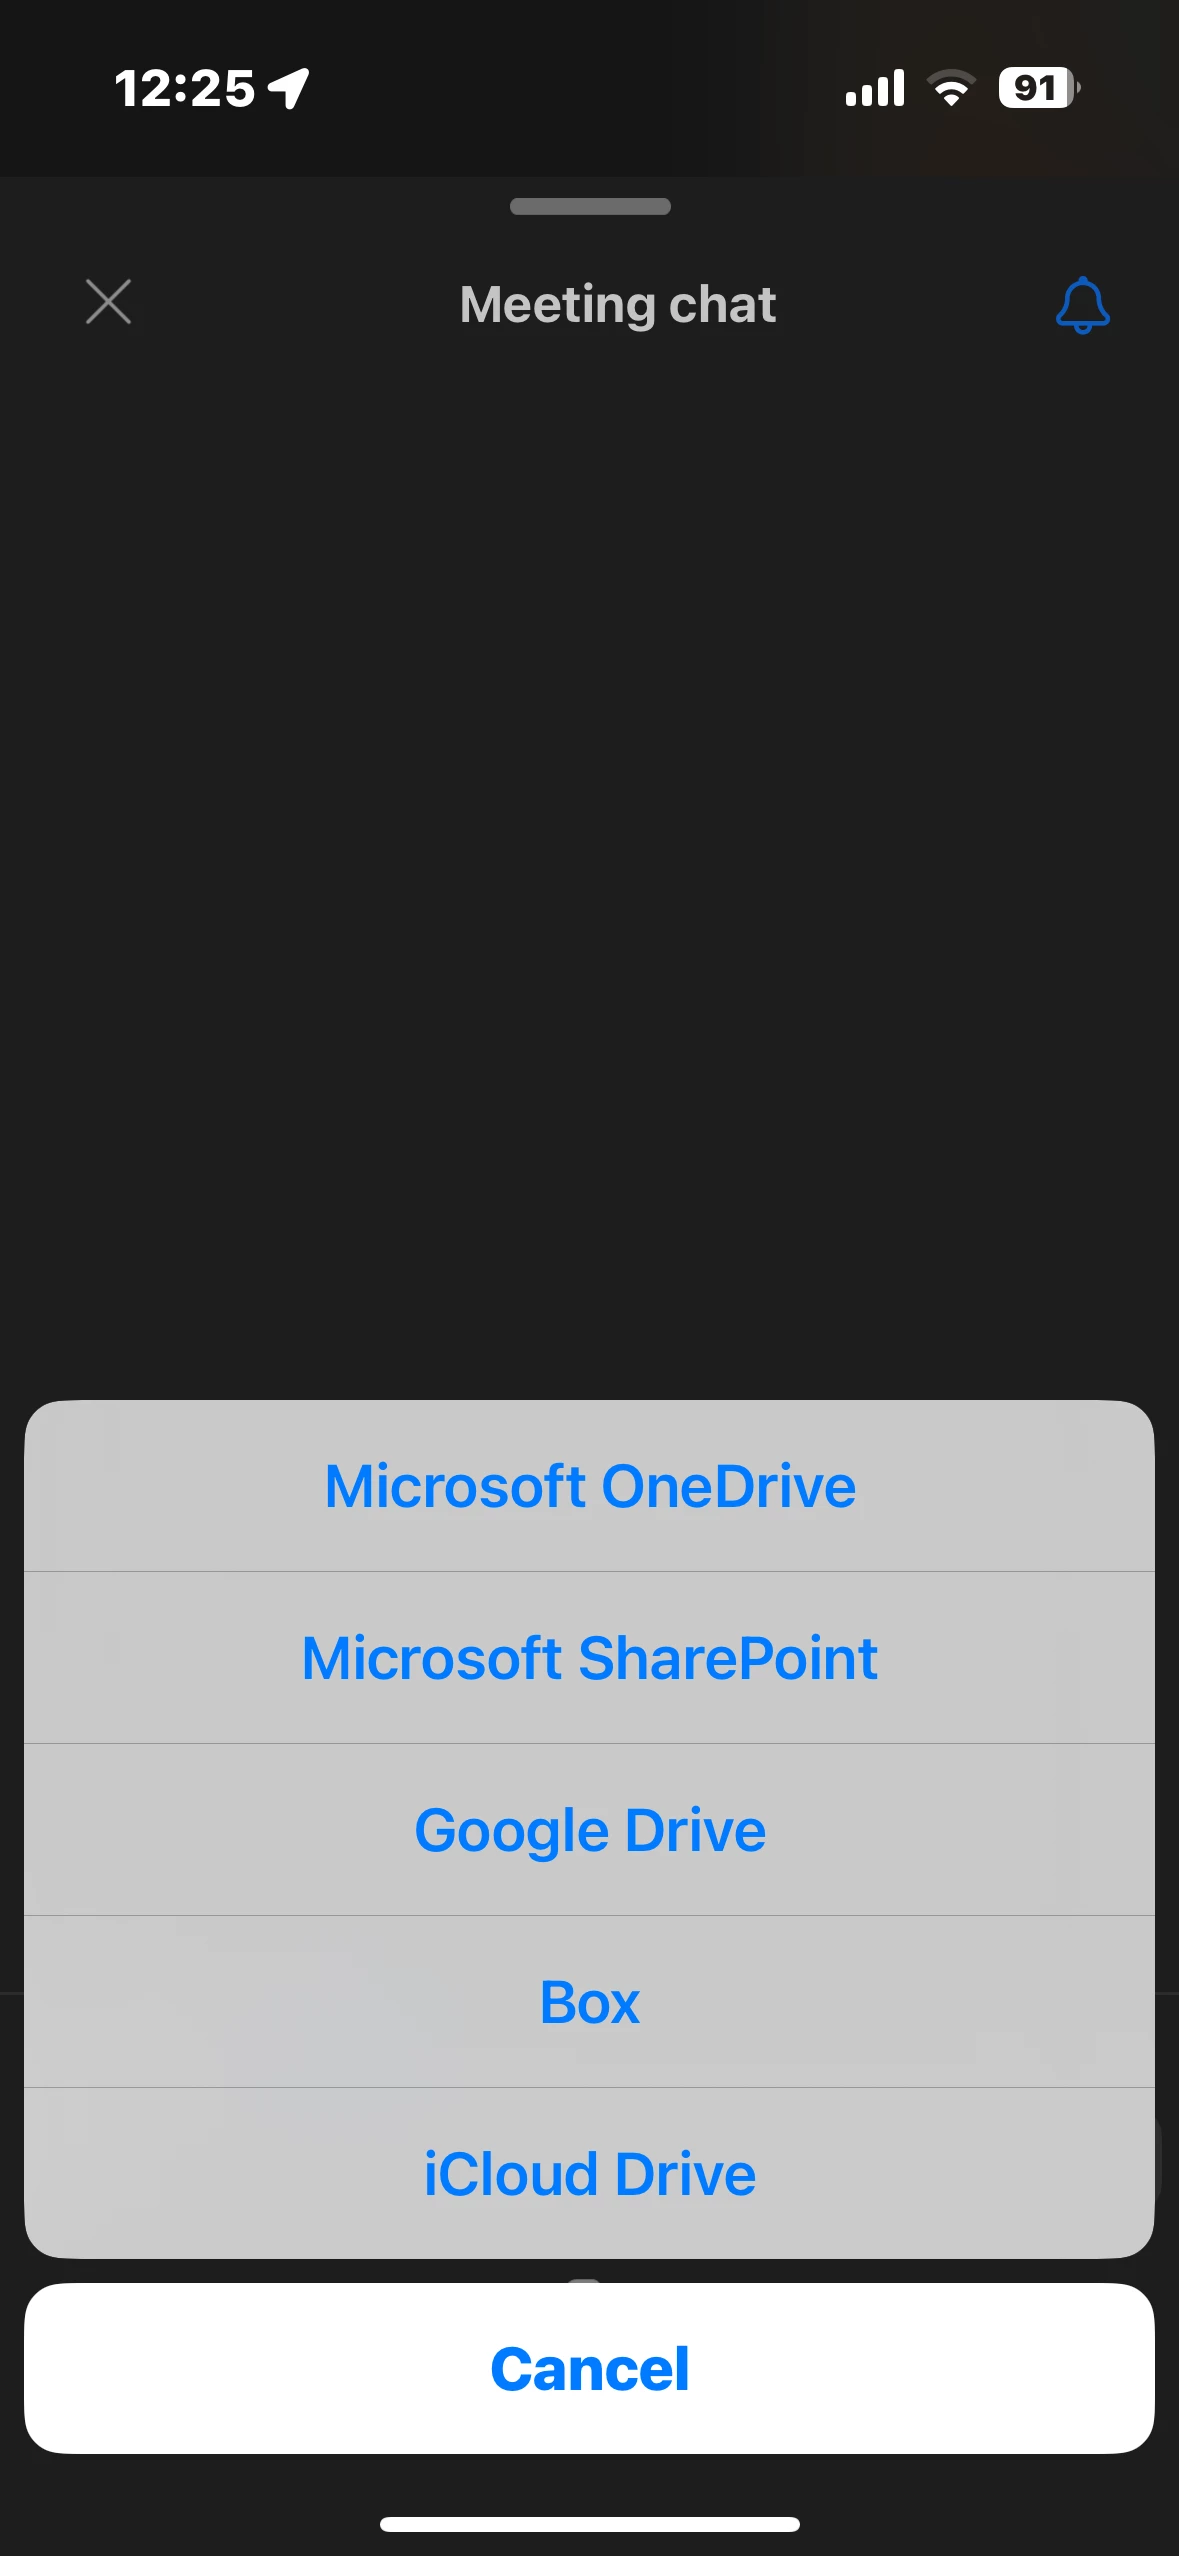Image resolution: width=1179 pixels, height=2556 pixels.
Task: Tap the home indicator bar
Action: pos(590,2524)
